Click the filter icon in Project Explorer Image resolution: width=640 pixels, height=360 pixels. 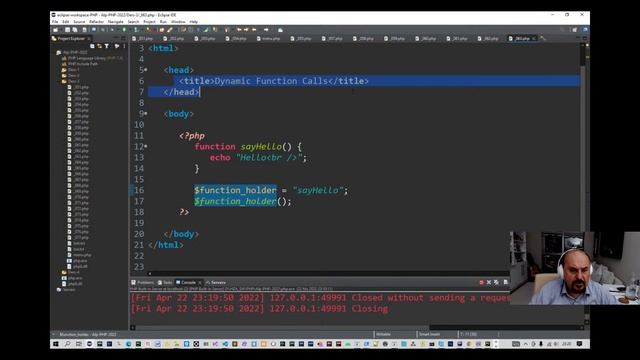point(107,46)
